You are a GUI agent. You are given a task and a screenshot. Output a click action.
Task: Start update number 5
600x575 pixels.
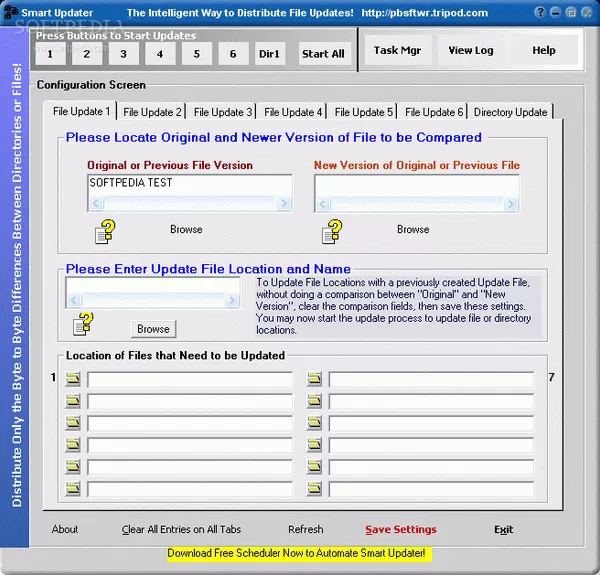197,54
